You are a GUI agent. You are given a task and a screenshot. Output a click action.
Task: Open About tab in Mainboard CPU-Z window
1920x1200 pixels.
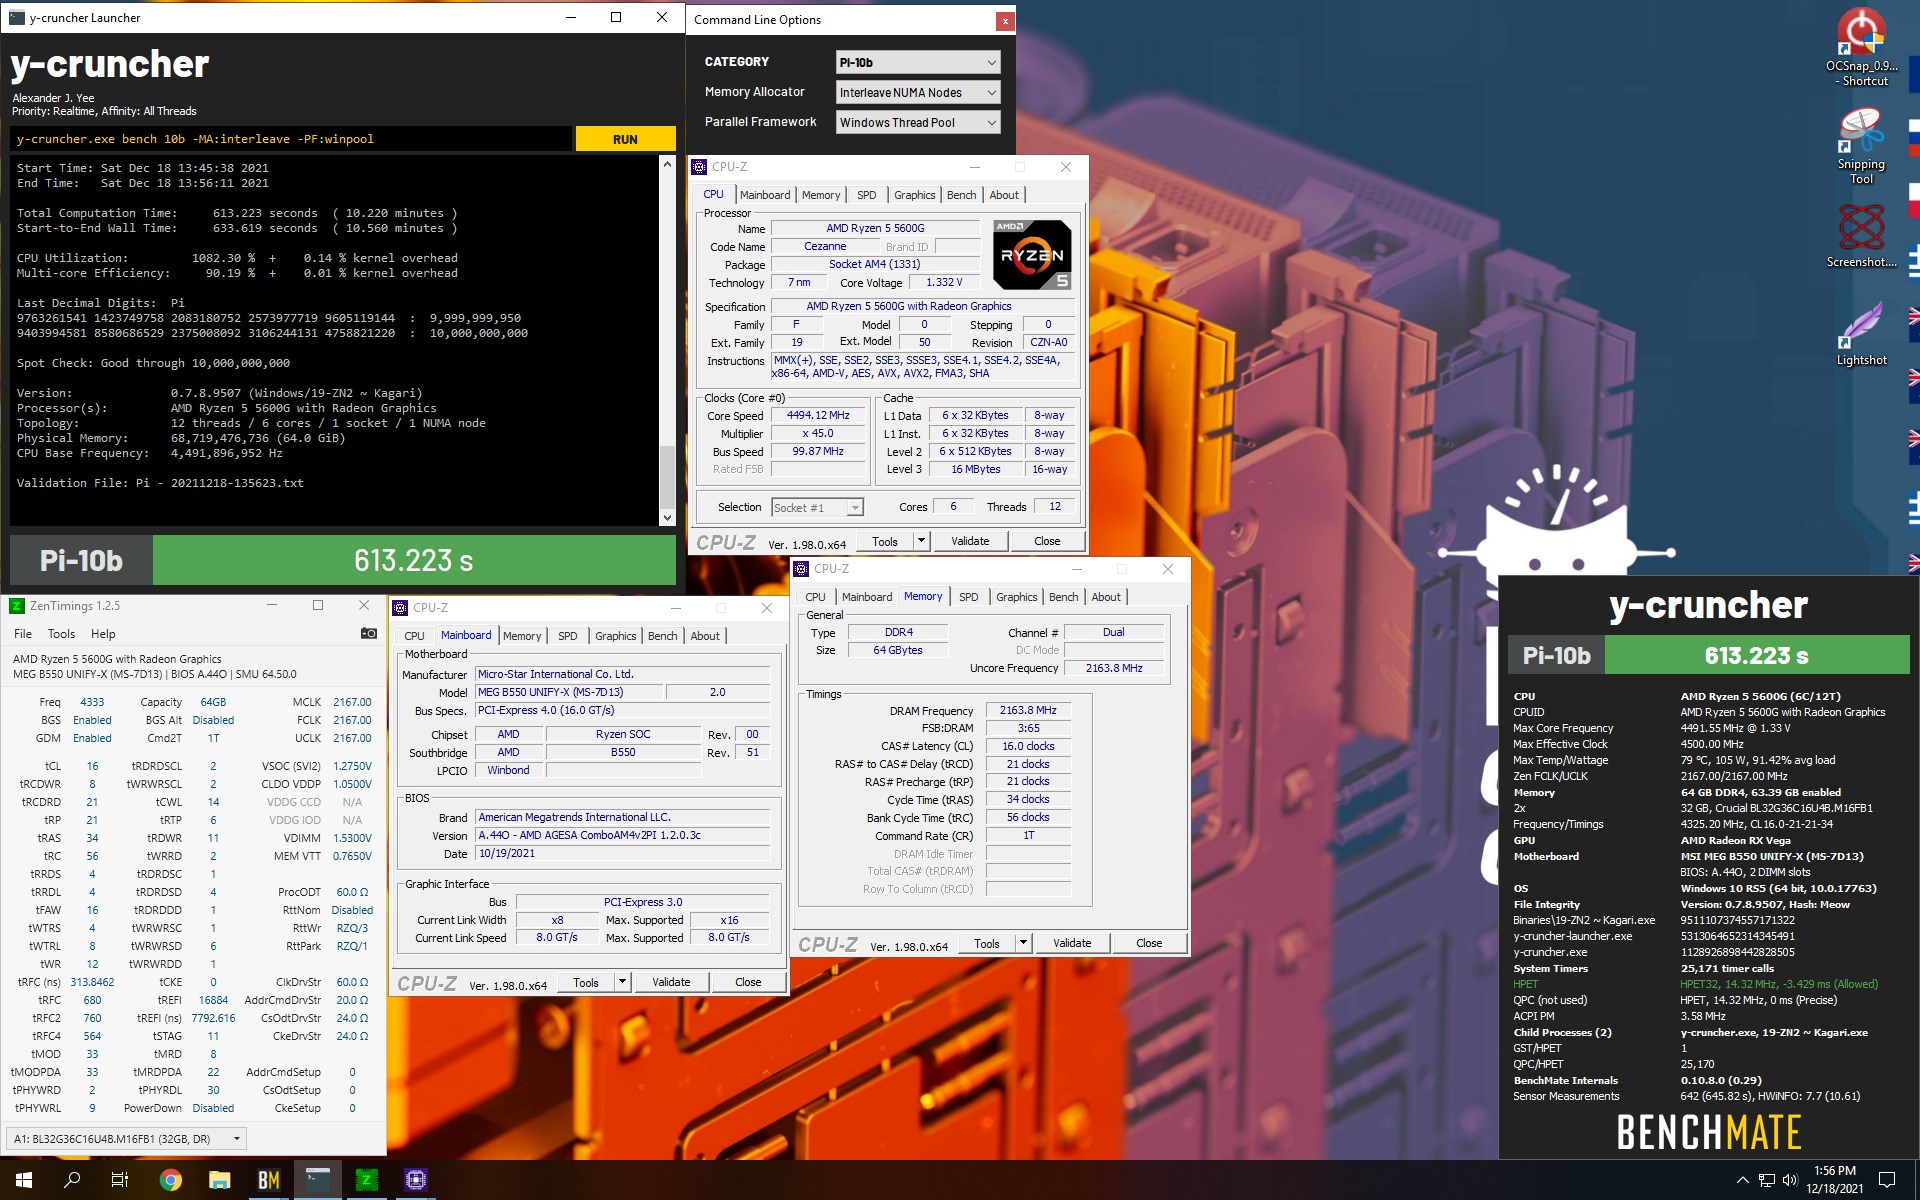coord(705,636)
